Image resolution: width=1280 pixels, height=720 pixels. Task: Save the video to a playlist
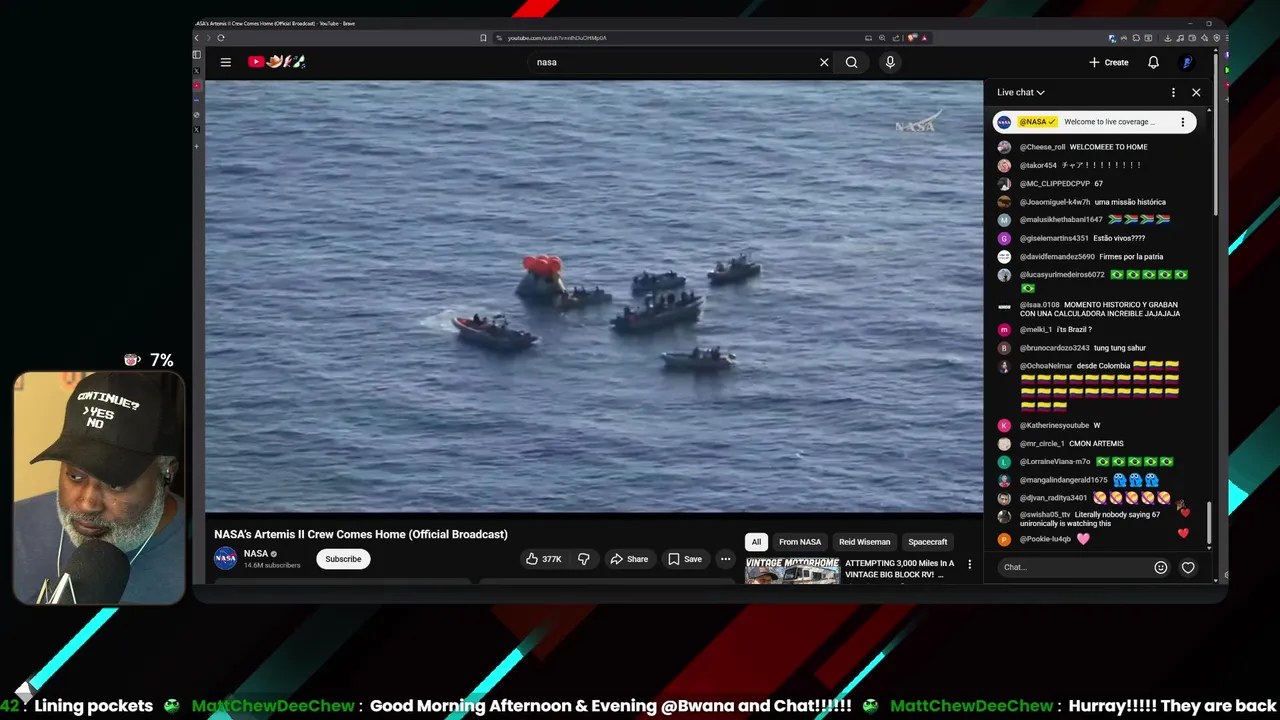(685, 559)
